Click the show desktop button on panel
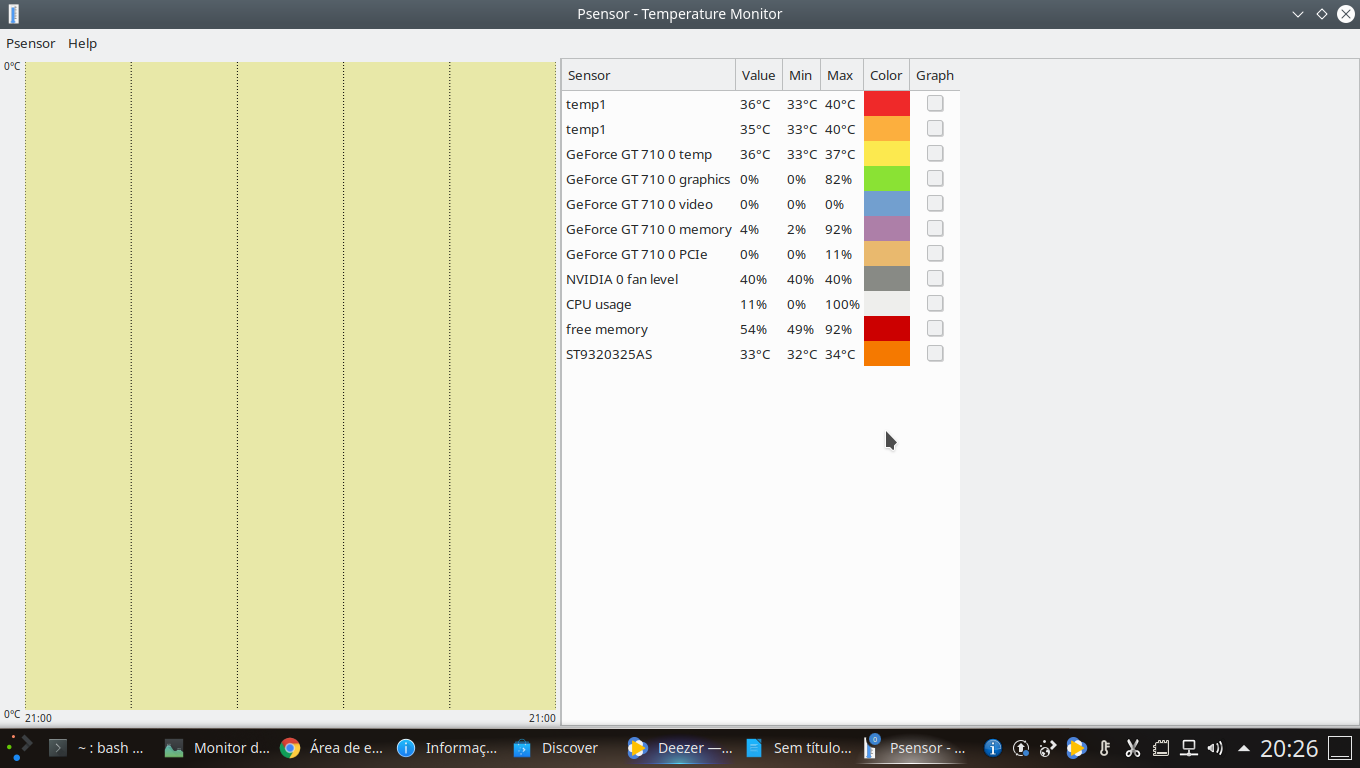The width and height of the screenshot is (1360, 768). tap(1339, 747)
